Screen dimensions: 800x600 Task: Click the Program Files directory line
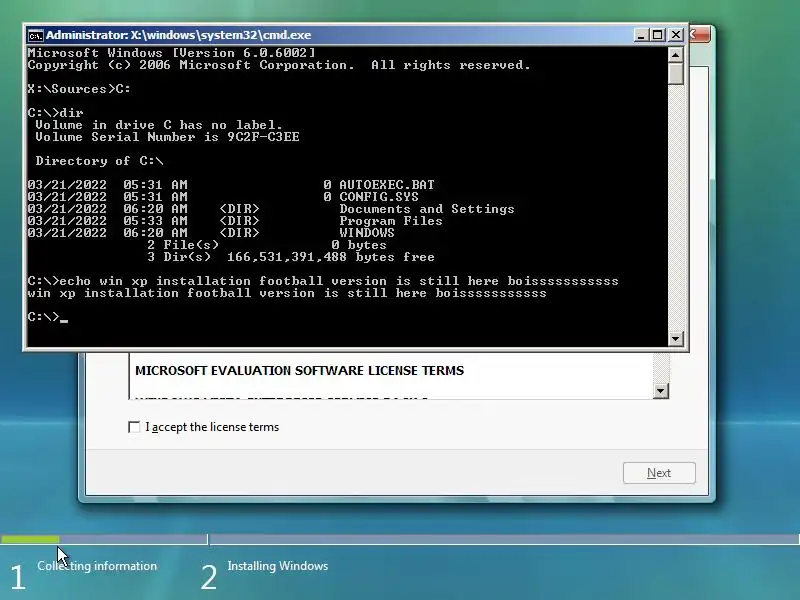[x=235, y=221]
